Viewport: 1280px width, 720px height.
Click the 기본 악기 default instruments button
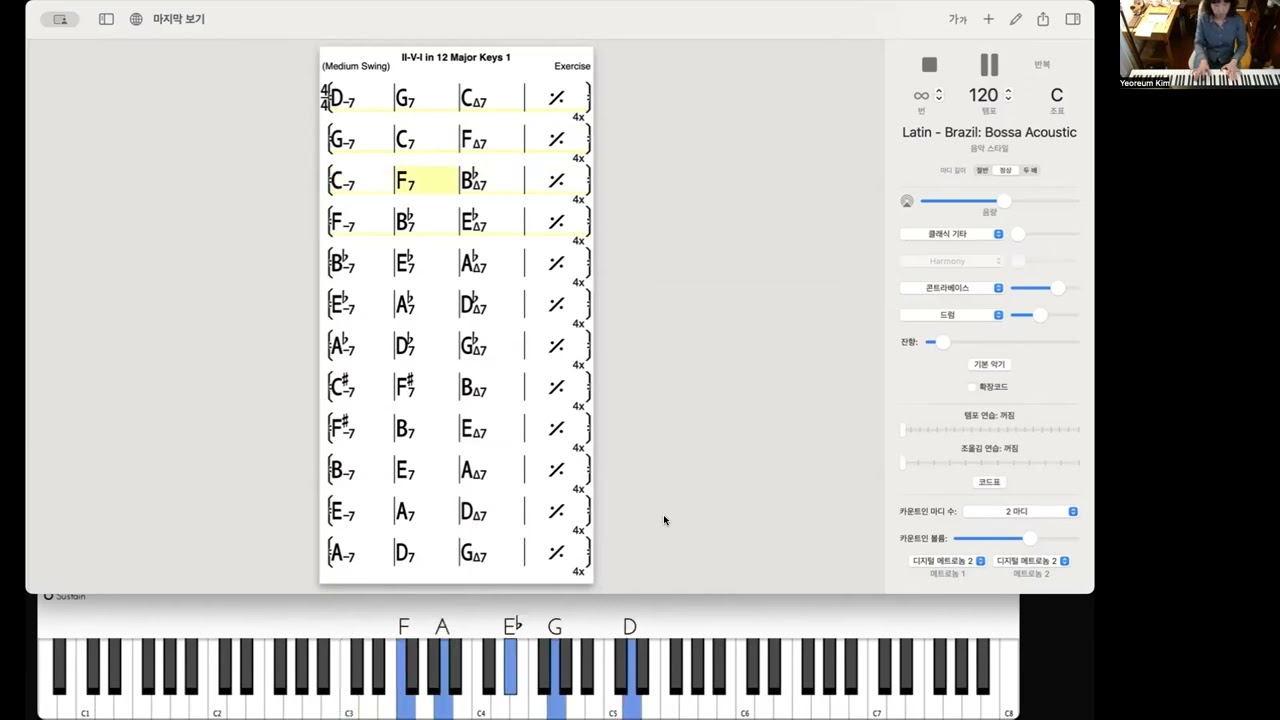tap(989, 365)
